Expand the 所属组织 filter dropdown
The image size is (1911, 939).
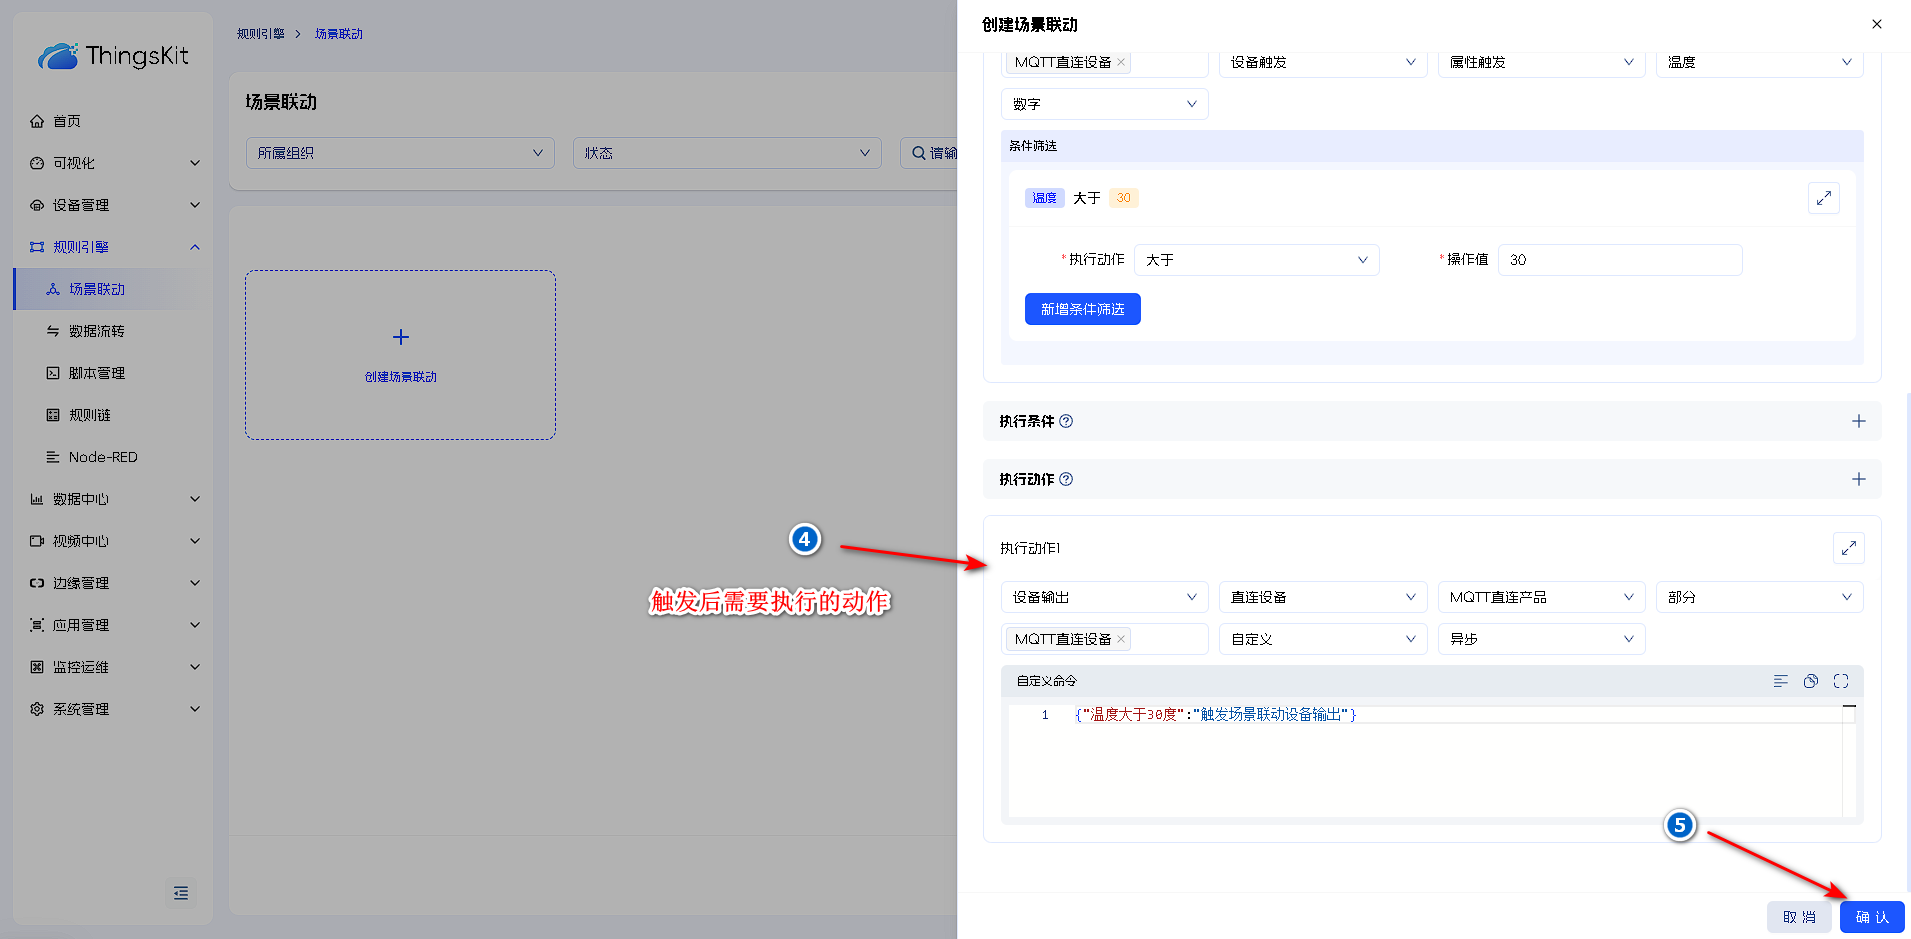[x=400, y=153]
